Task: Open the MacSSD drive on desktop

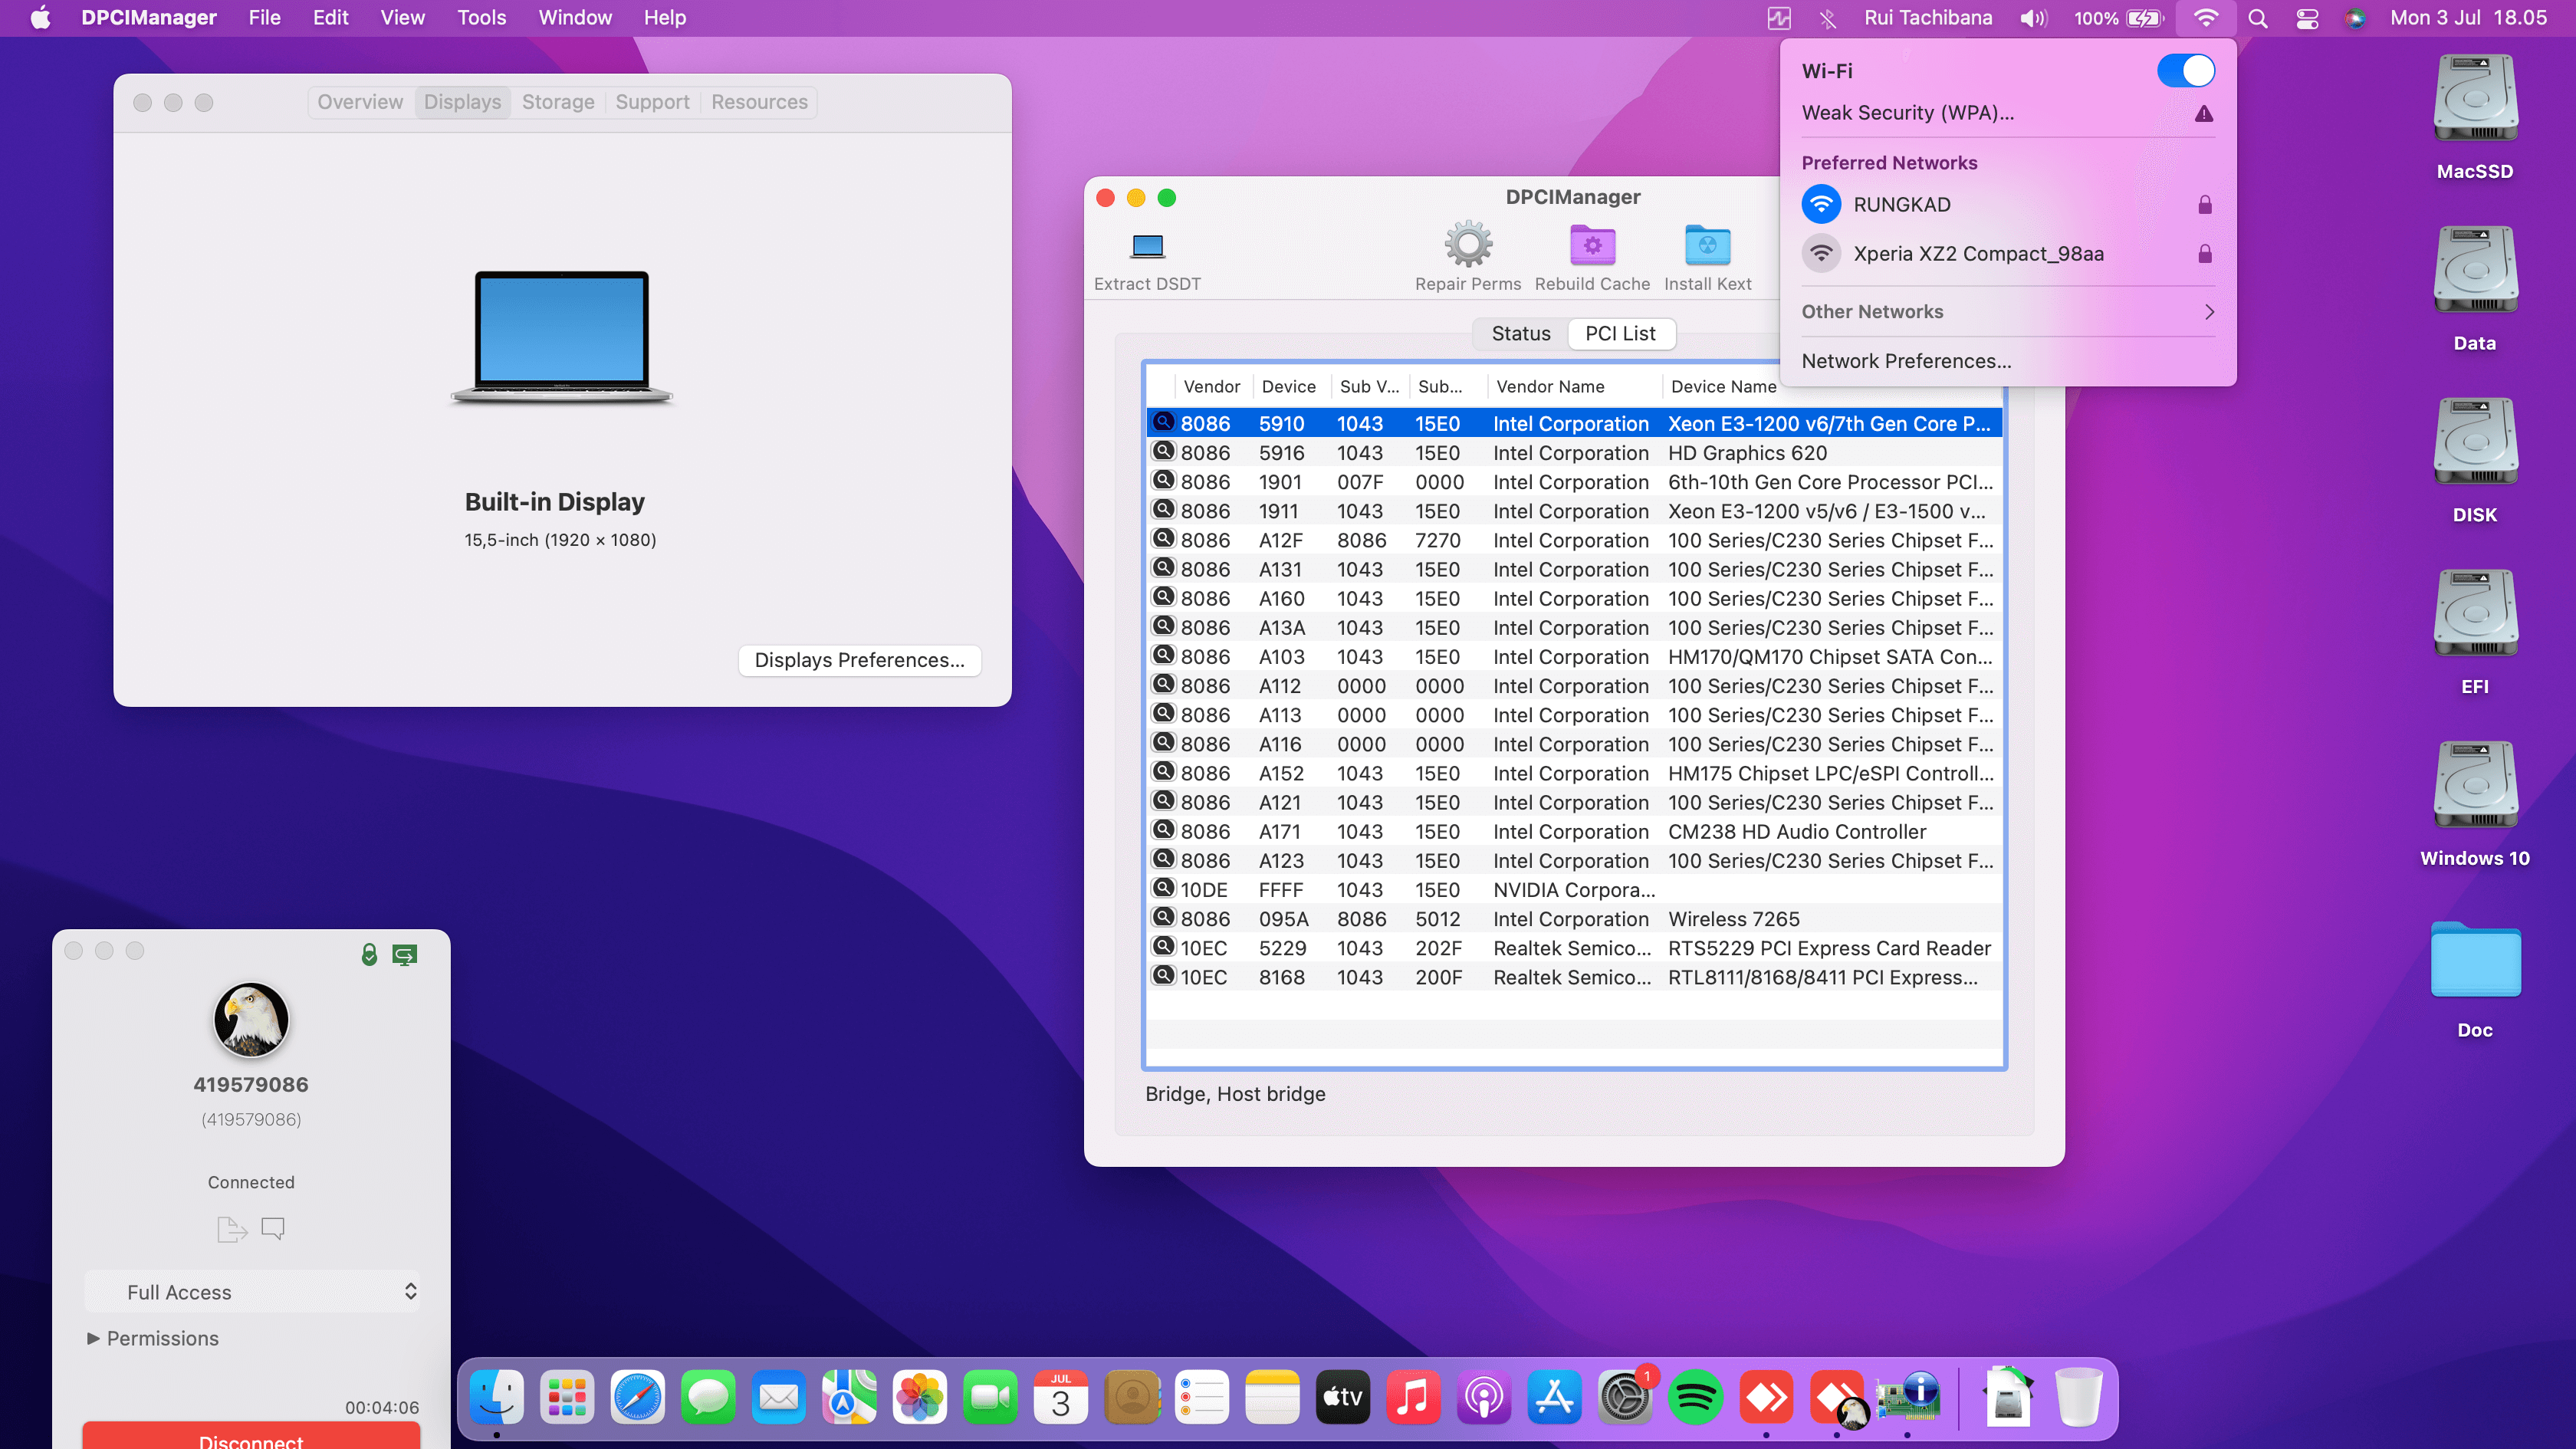Action: [2475, 99]
